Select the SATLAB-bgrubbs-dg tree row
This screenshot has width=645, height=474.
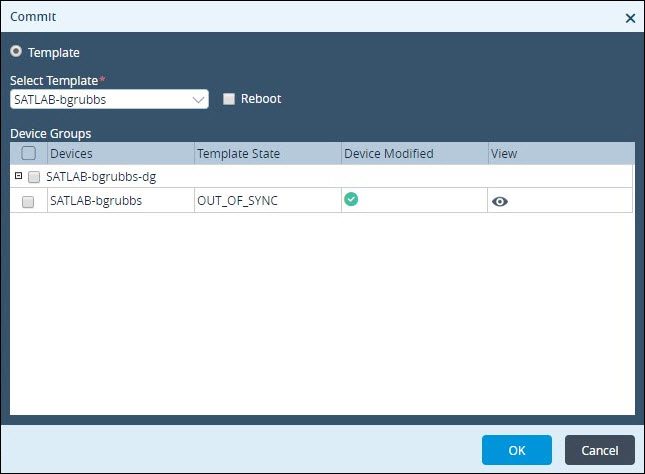pyautogui.click(x=321, y=177)
